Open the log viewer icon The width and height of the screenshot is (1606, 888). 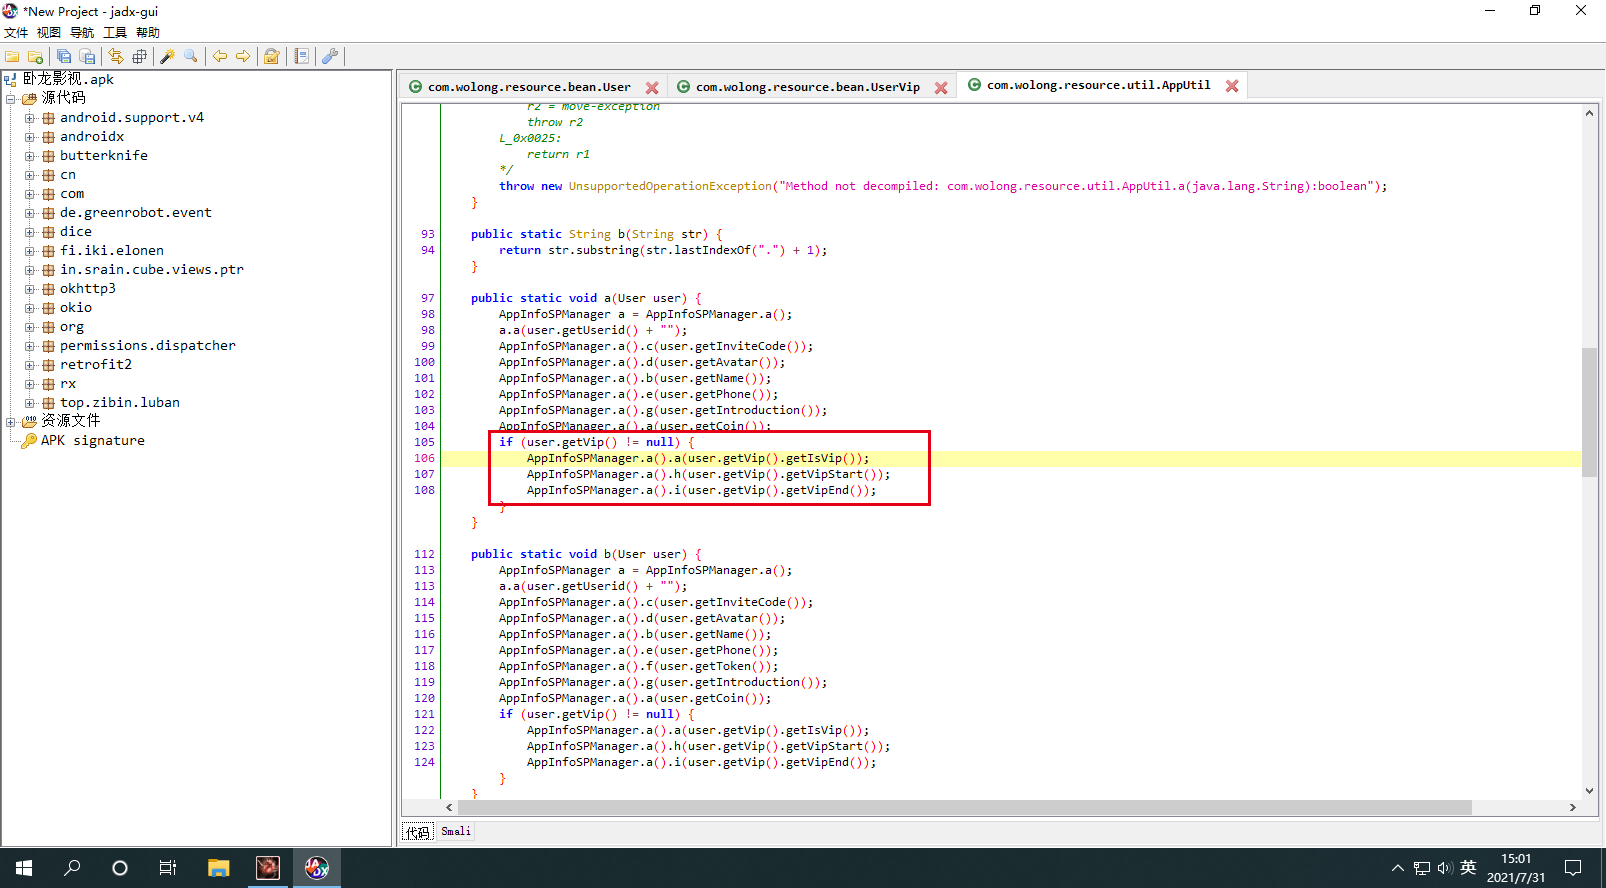click(x=301, y=57)
